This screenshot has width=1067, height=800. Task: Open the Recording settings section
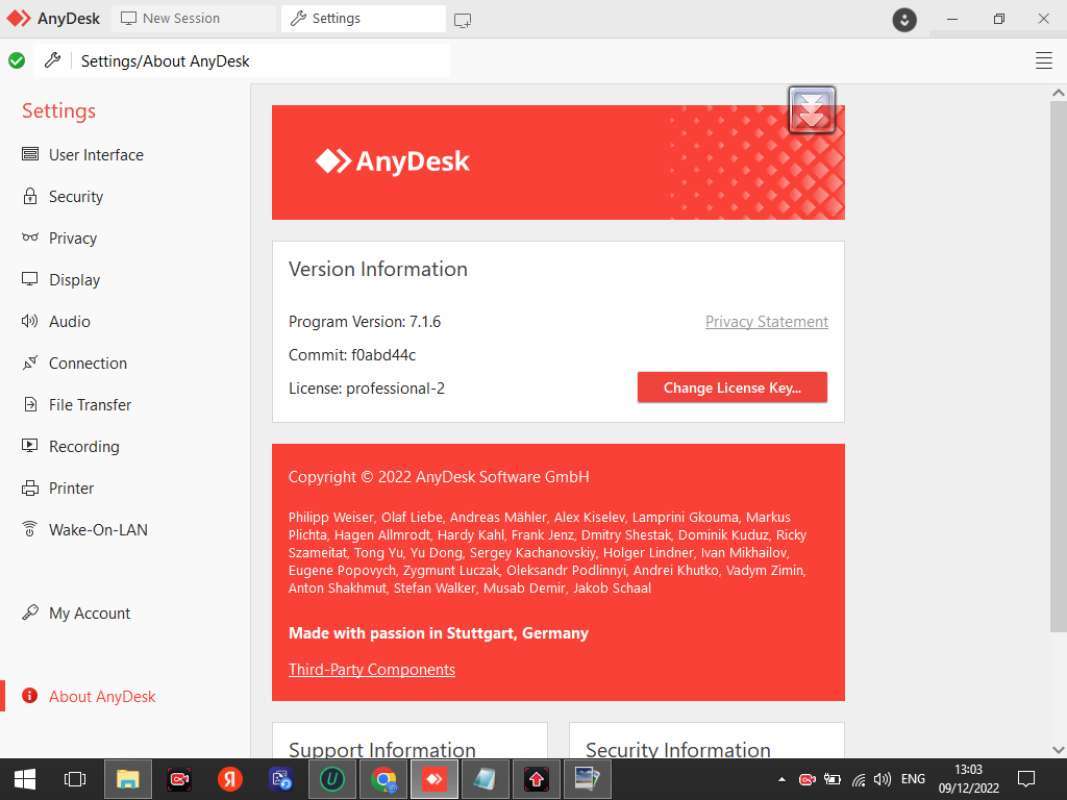(x=84, y=446)
